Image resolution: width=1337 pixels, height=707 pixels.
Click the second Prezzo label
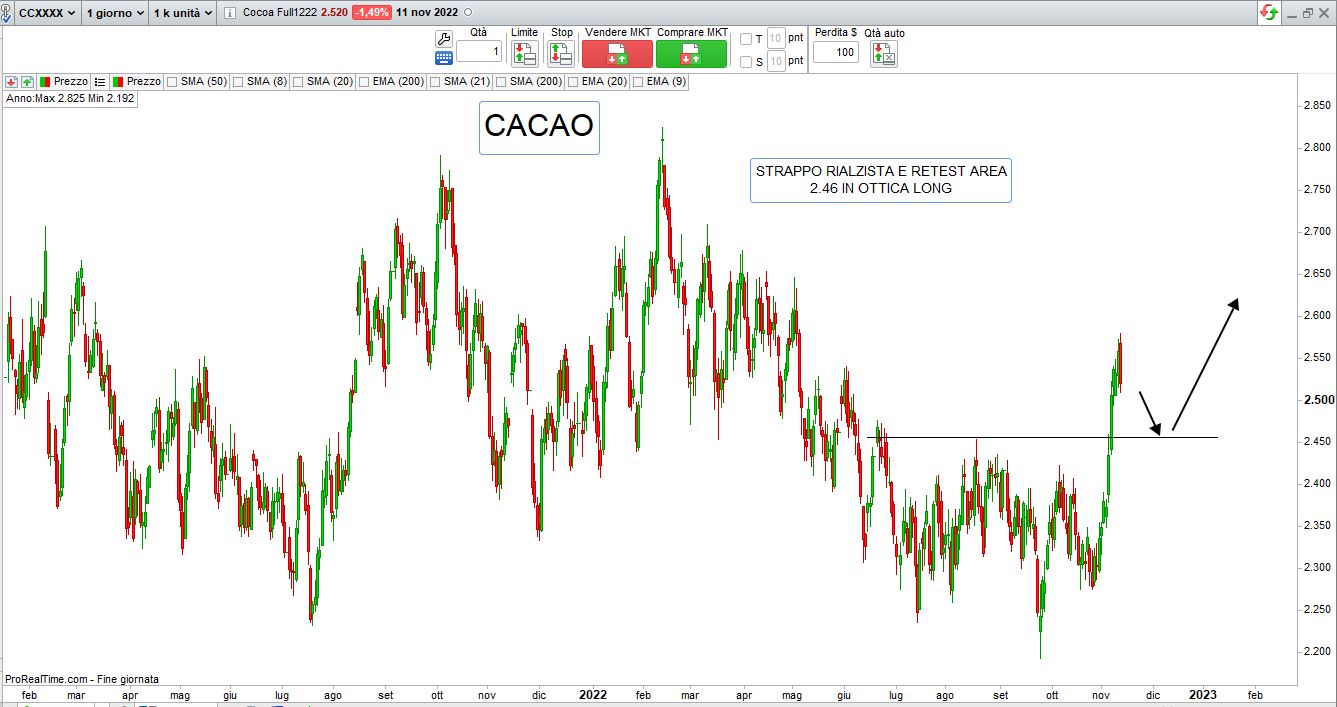(x=144, y=81)
